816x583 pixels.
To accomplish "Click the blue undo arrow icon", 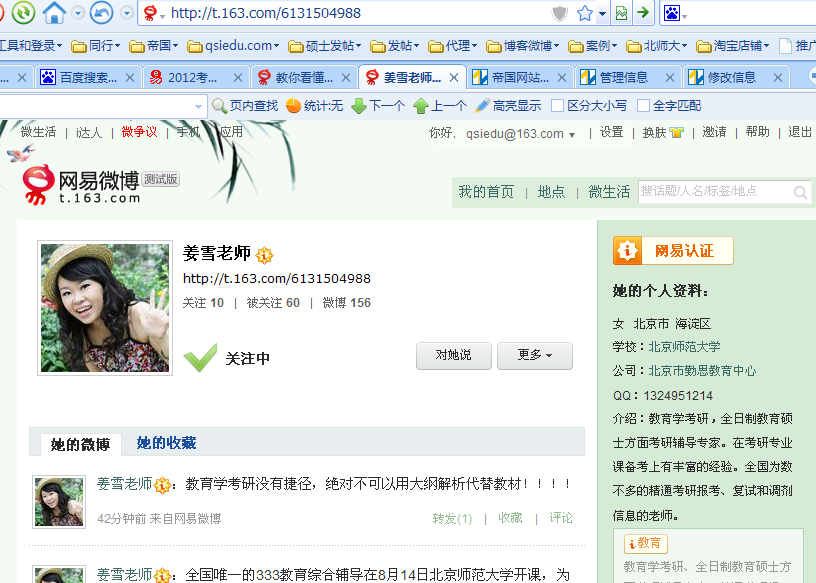I will tap(101, 12).
